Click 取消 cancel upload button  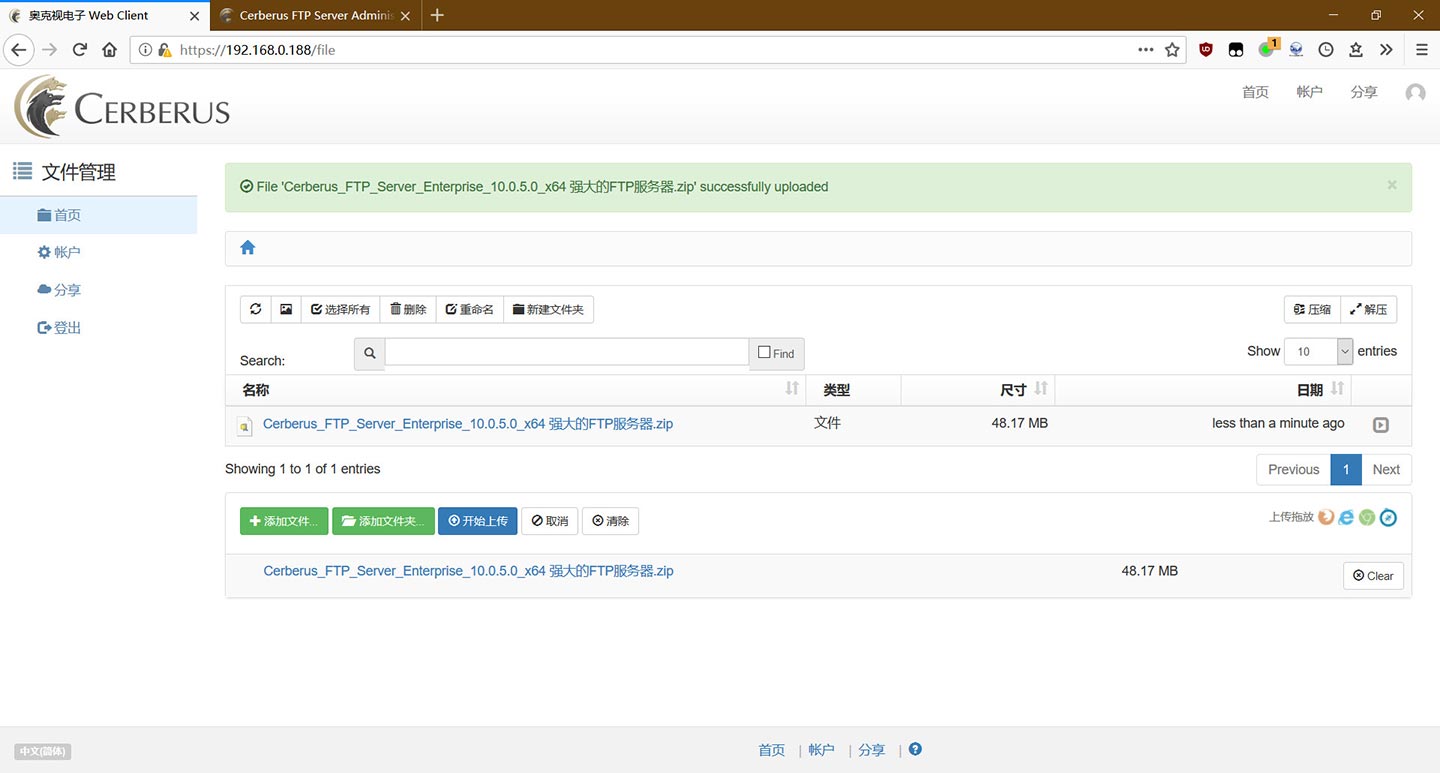[x=550, y=521]
